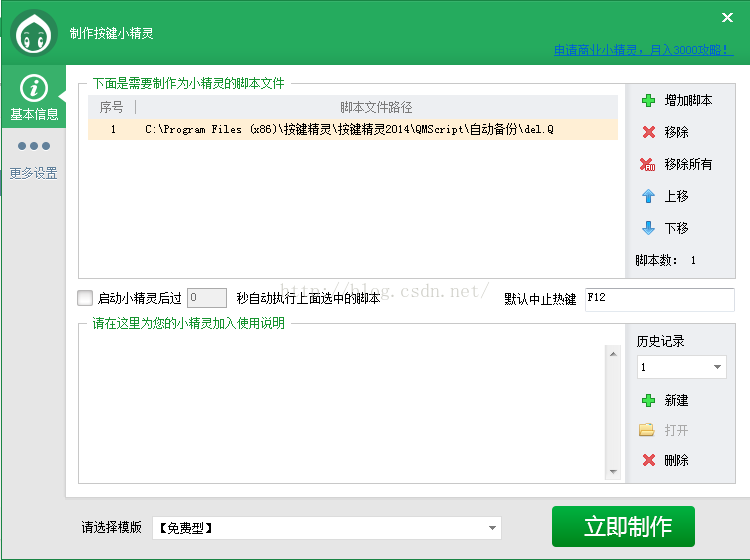750x560 pixels.
Task: Select script row 1 with del.Q path
Action: click(353, 130)
